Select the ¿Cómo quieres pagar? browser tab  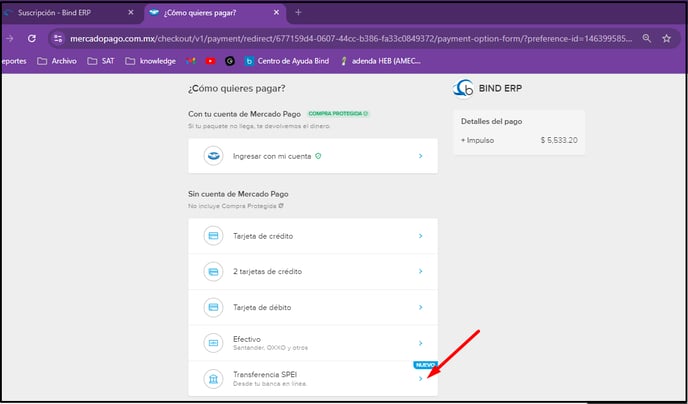(215, 13)
